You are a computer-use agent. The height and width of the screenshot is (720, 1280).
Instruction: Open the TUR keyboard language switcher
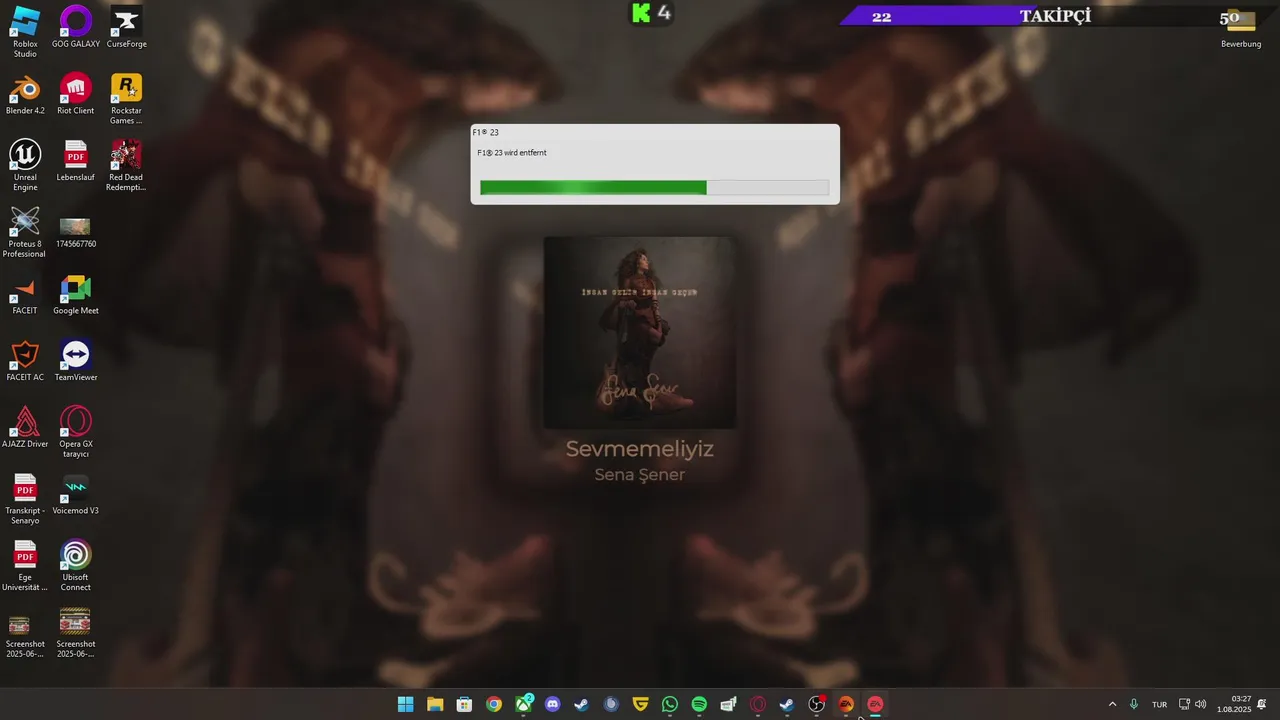(x=1159, y=704)
